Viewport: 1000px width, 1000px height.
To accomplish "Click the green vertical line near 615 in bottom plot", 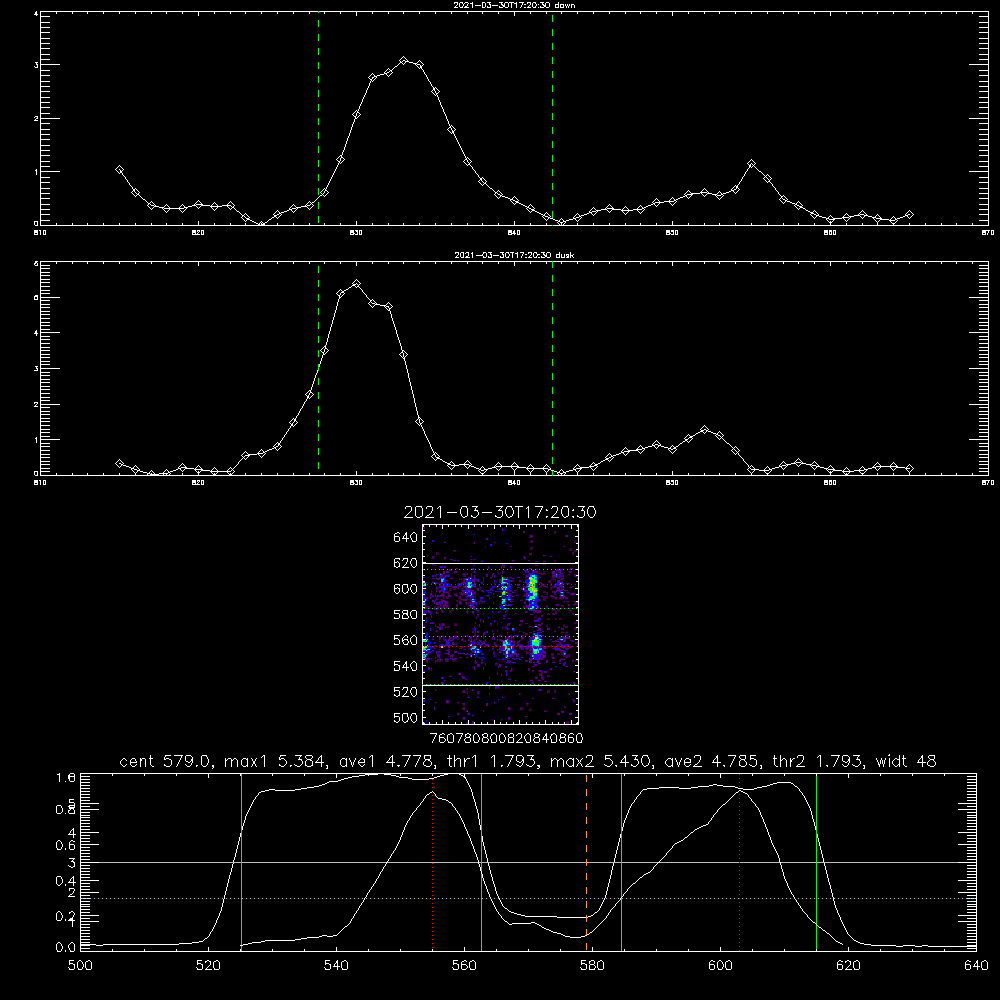I will pyautogui.click(x=816, y=861).
